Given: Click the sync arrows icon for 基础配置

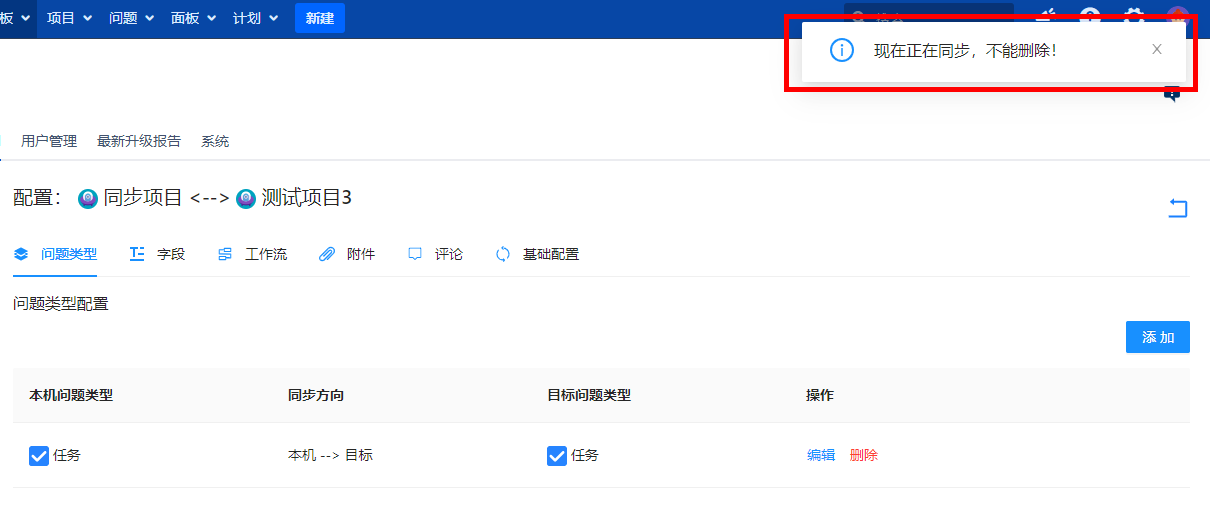Looking at the screenshot, I should 503,254.
